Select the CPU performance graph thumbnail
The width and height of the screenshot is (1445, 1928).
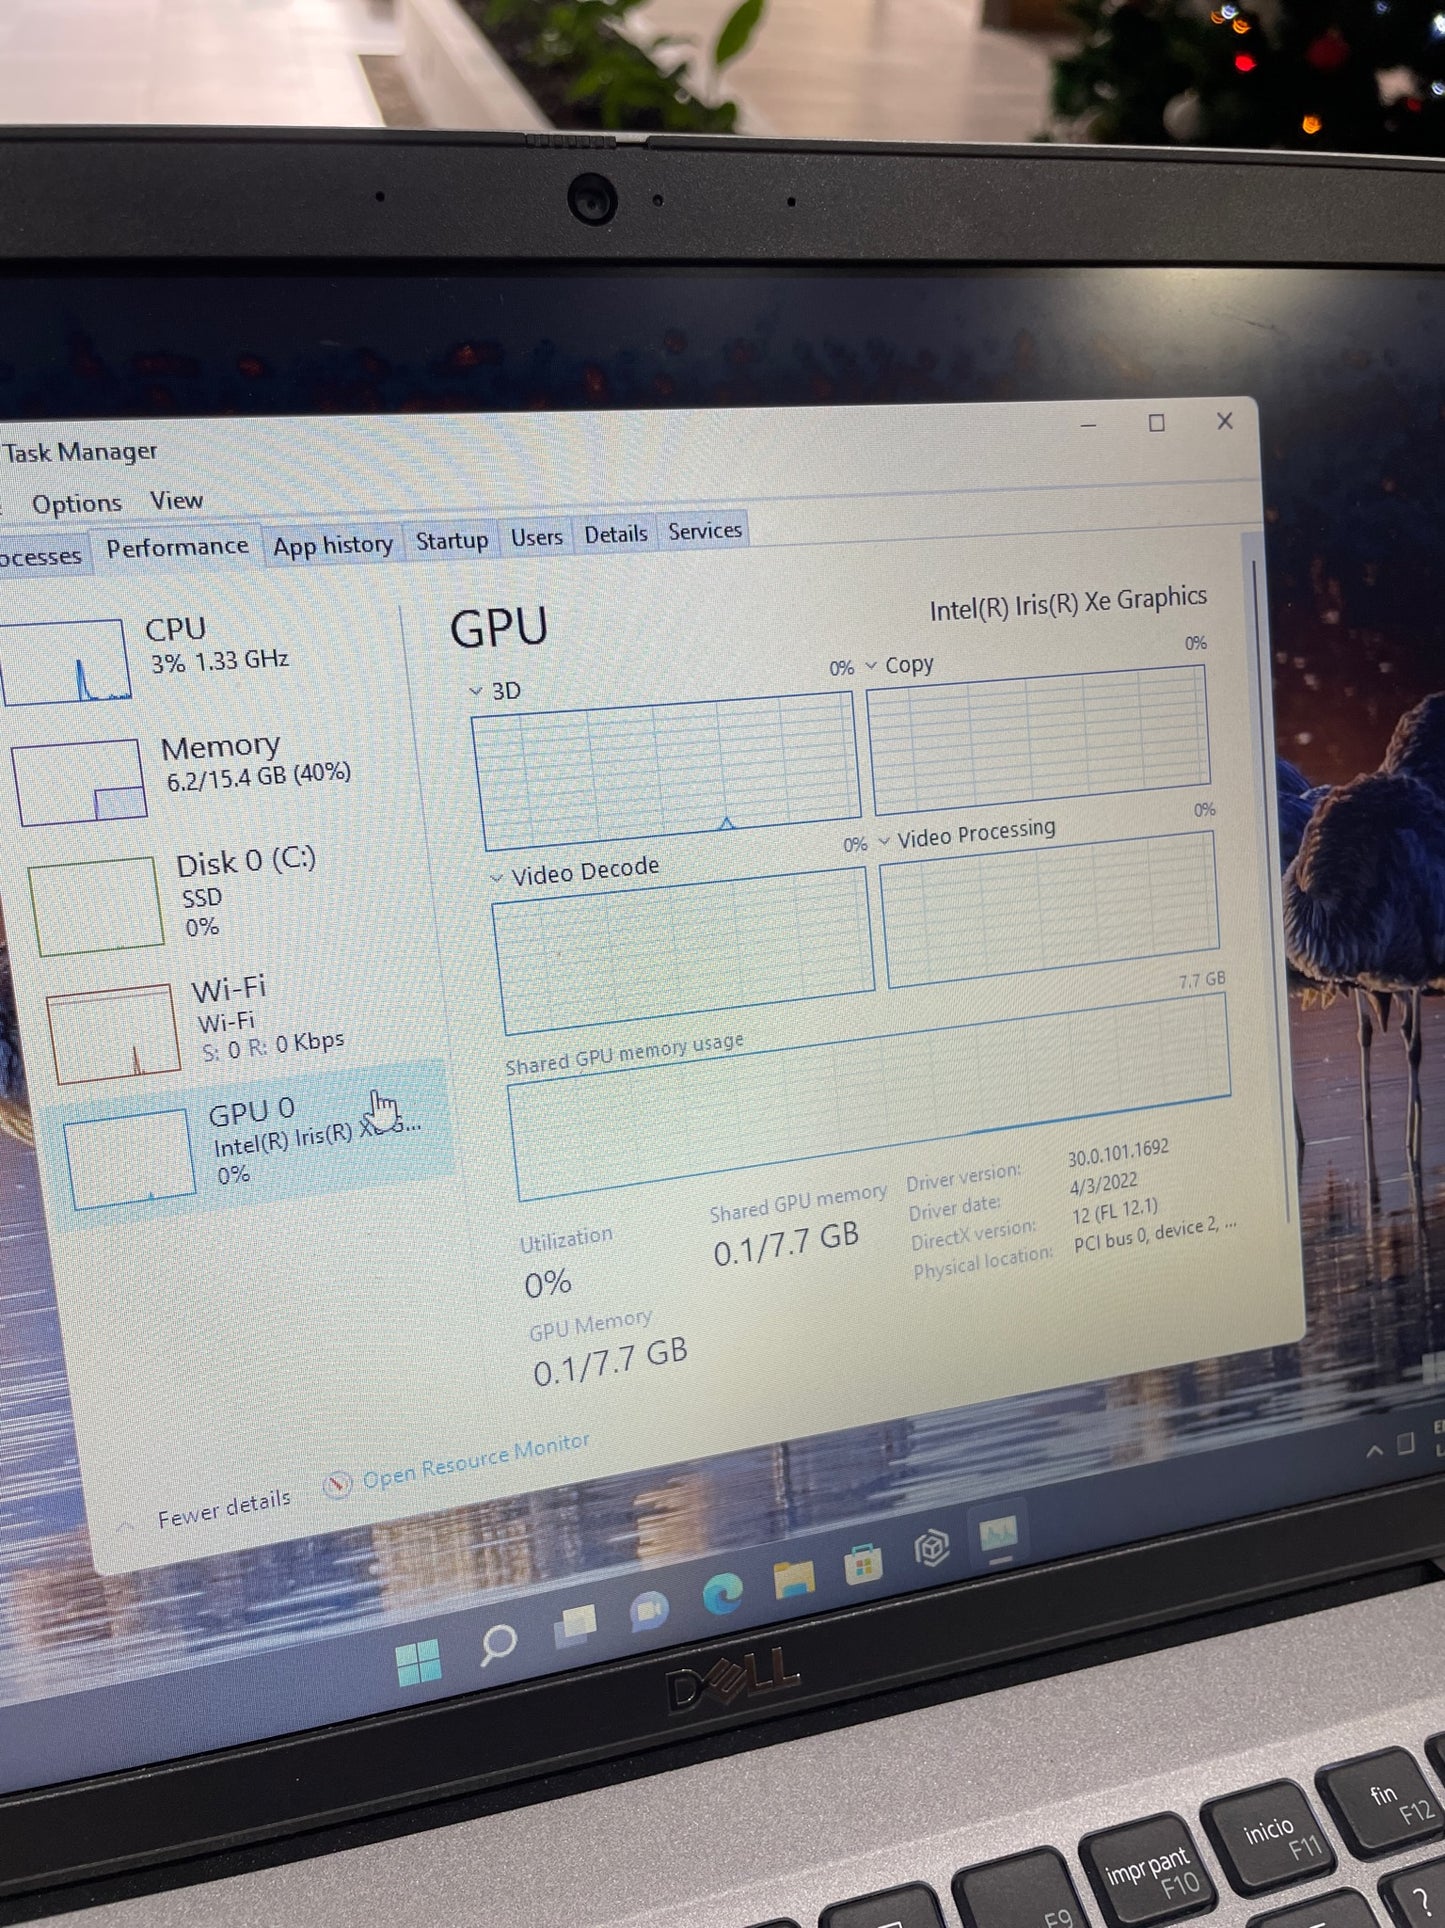click(68, 661)
